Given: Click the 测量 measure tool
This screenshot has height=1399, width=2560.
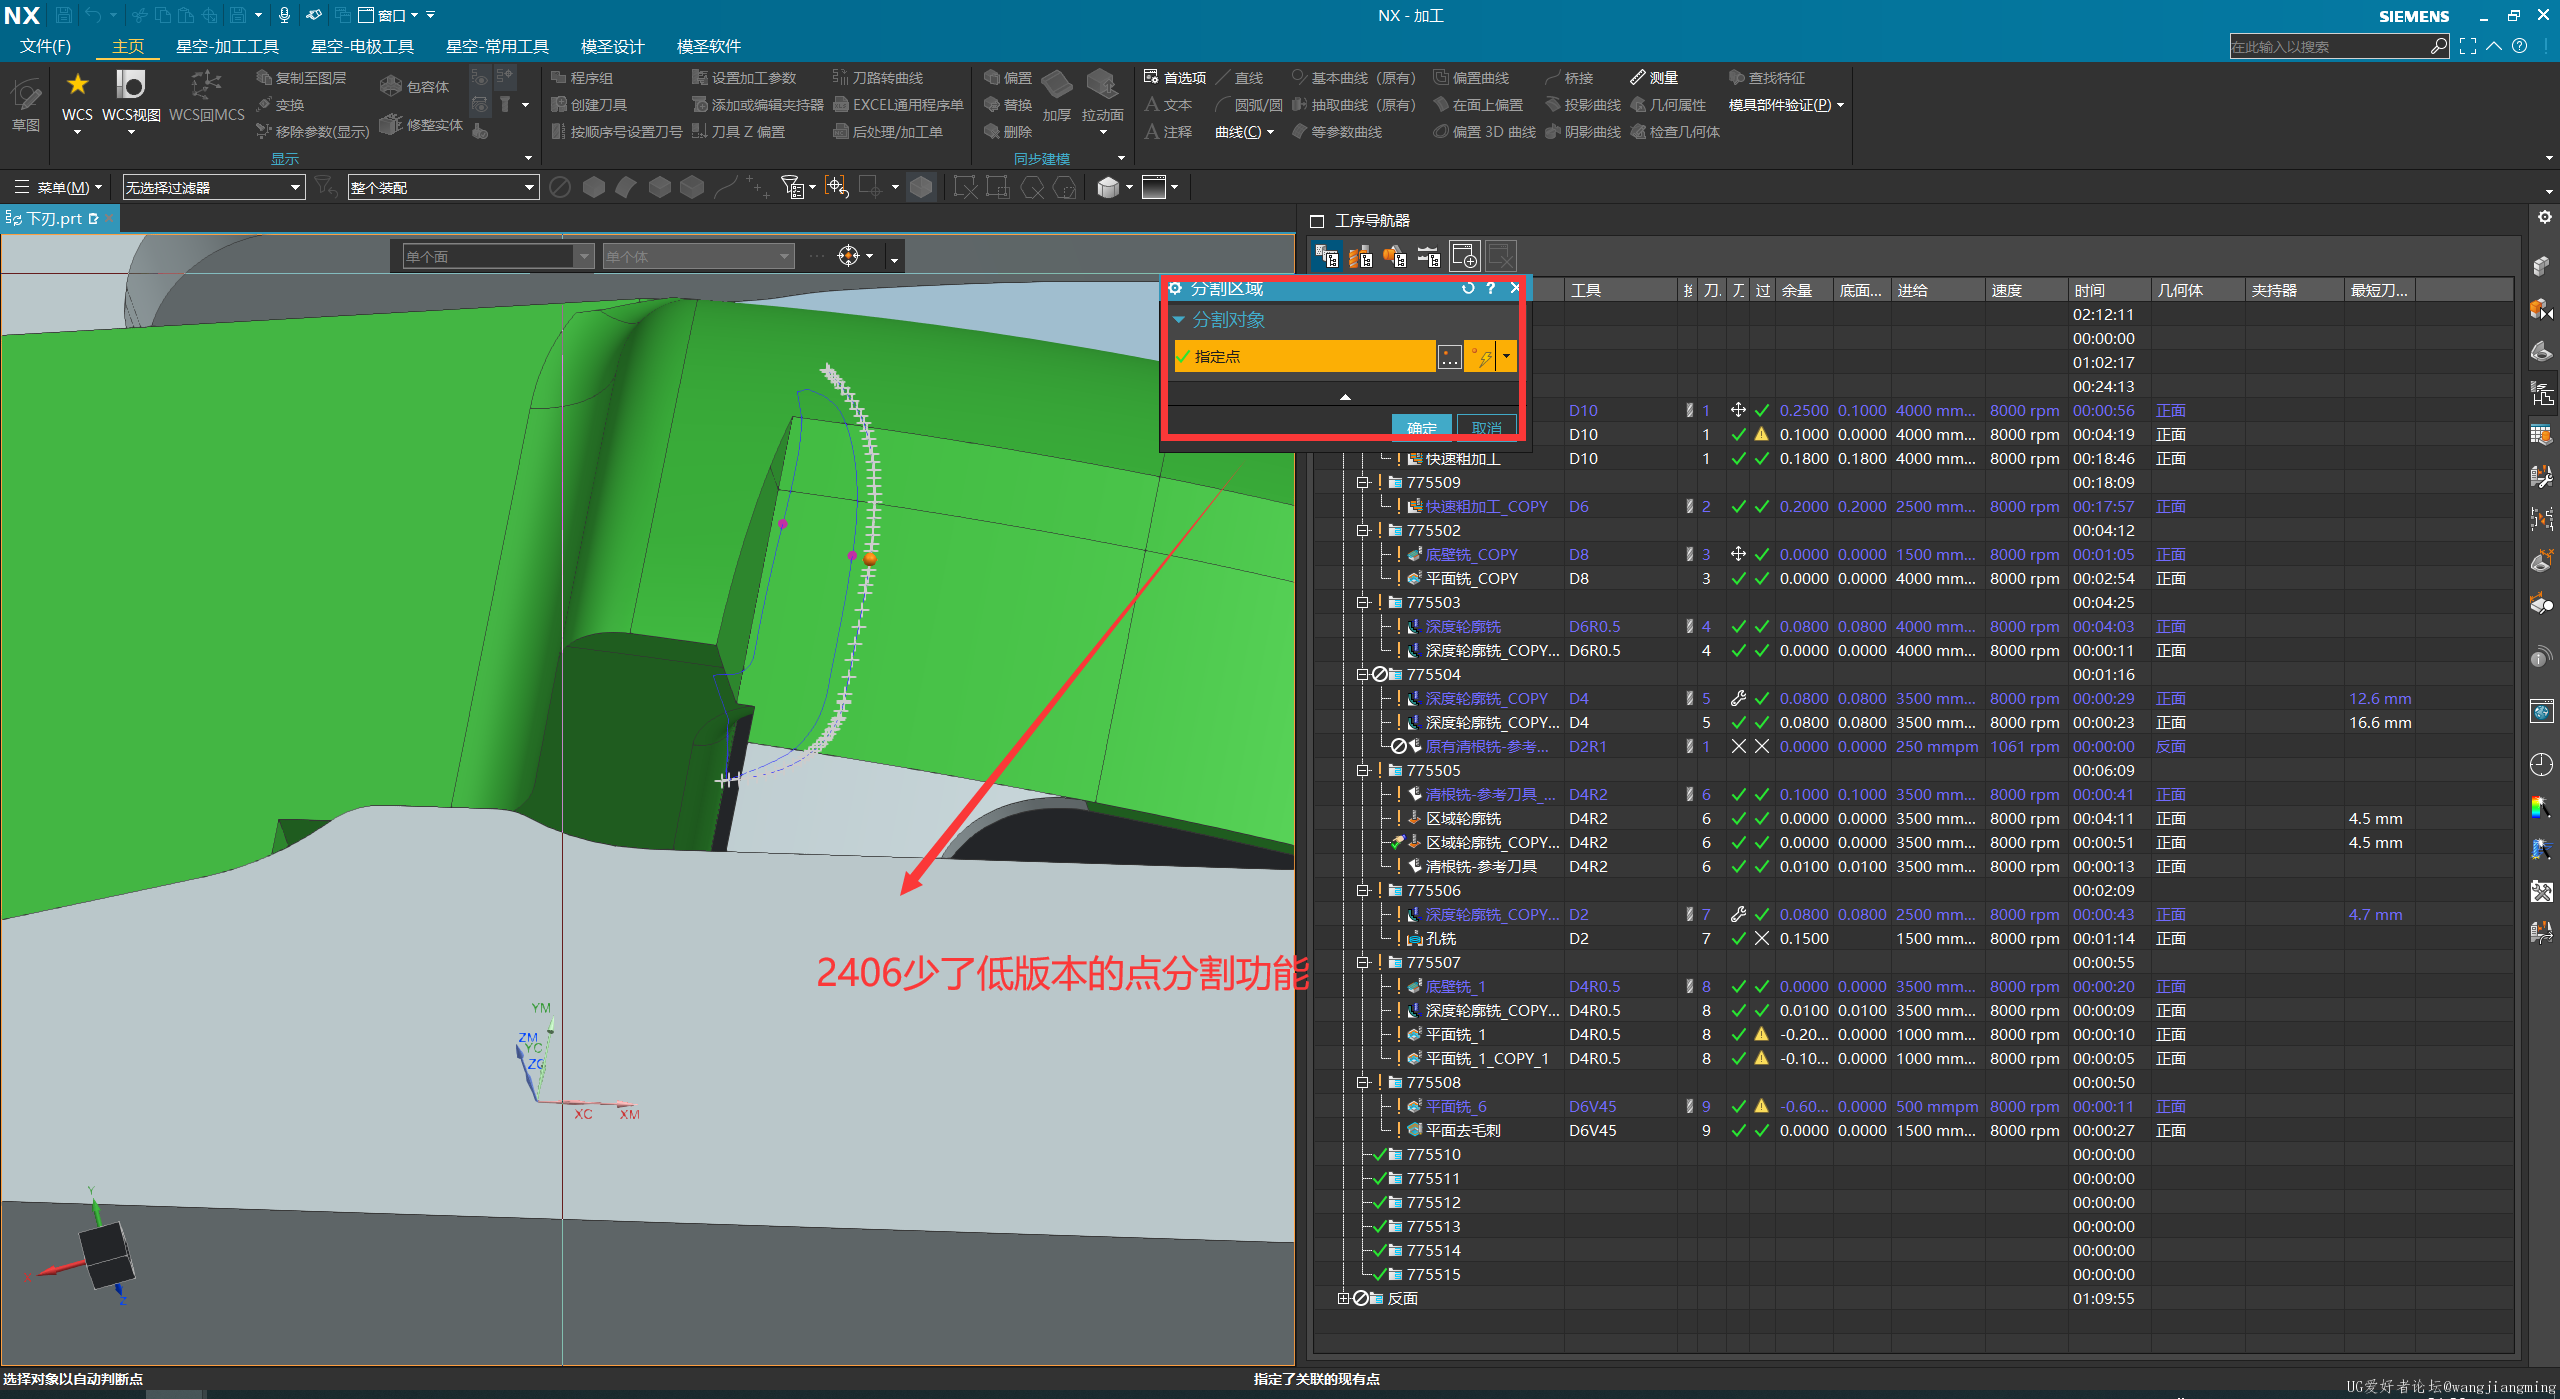Looking at the screenshot, I should 1655,78.
